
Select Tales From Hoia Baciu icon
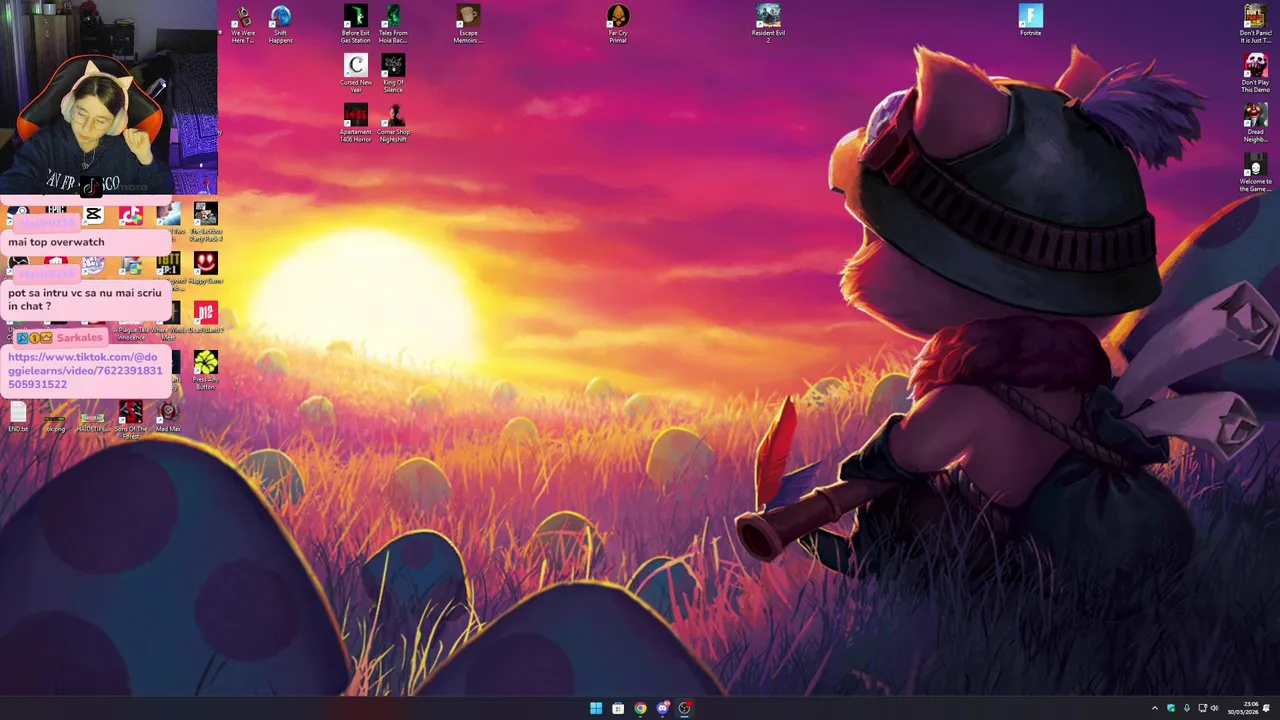pyautogui.click(x=393, y=24)
